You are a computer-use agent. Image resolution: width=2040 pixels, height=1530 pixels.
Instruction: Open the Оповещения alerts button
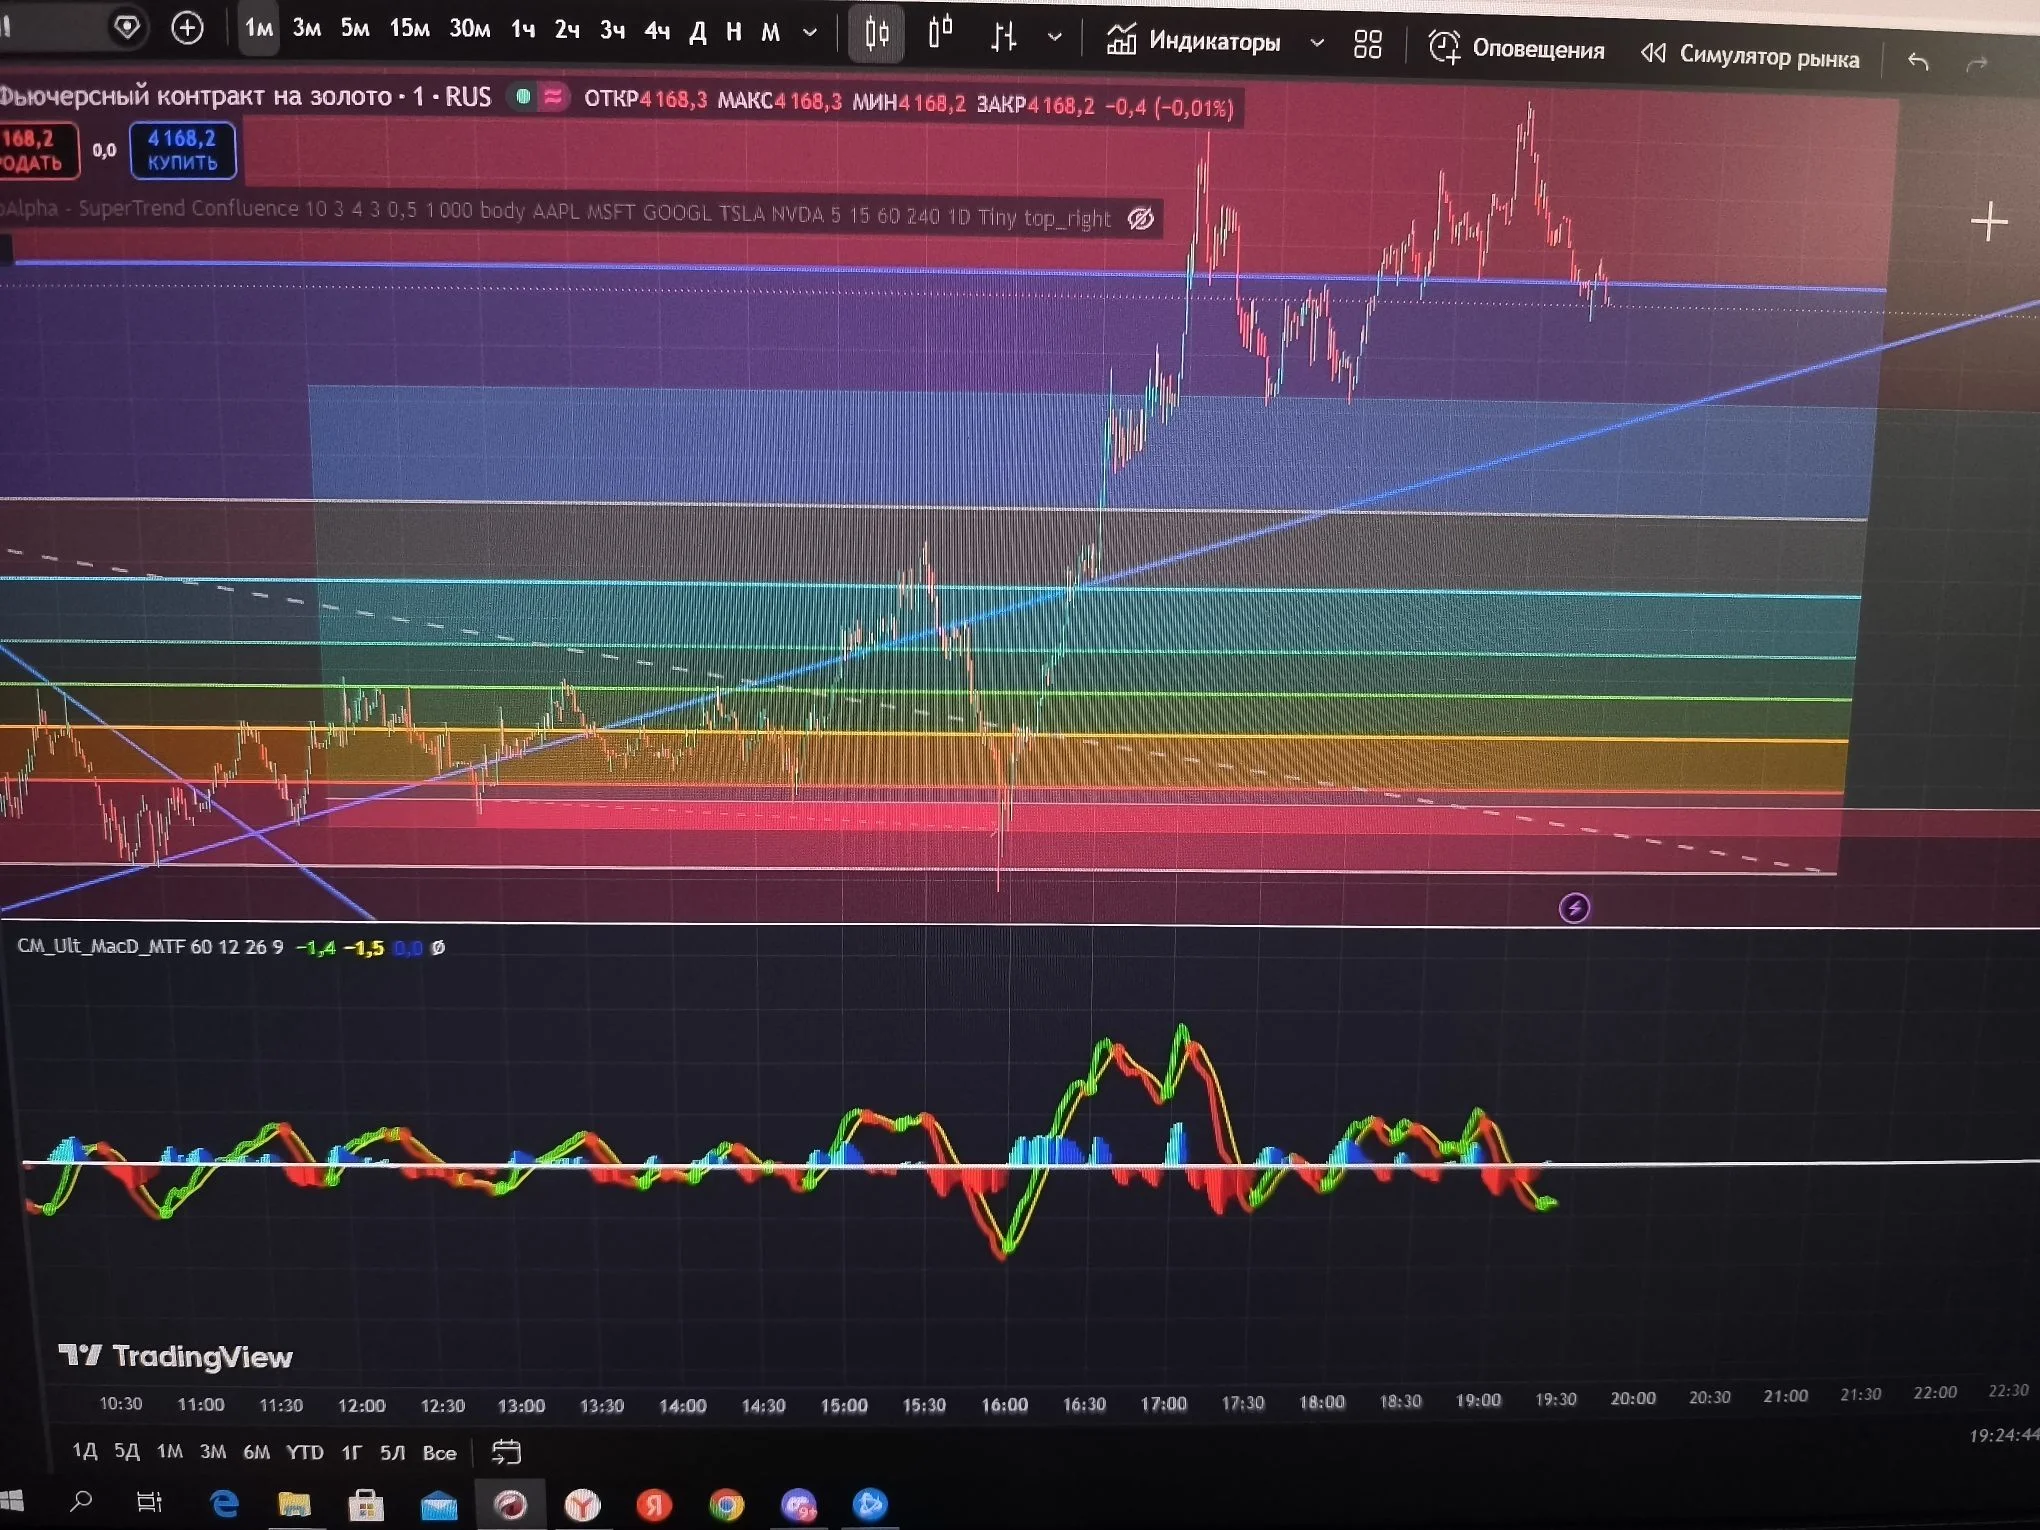(x=1516, y=49)
